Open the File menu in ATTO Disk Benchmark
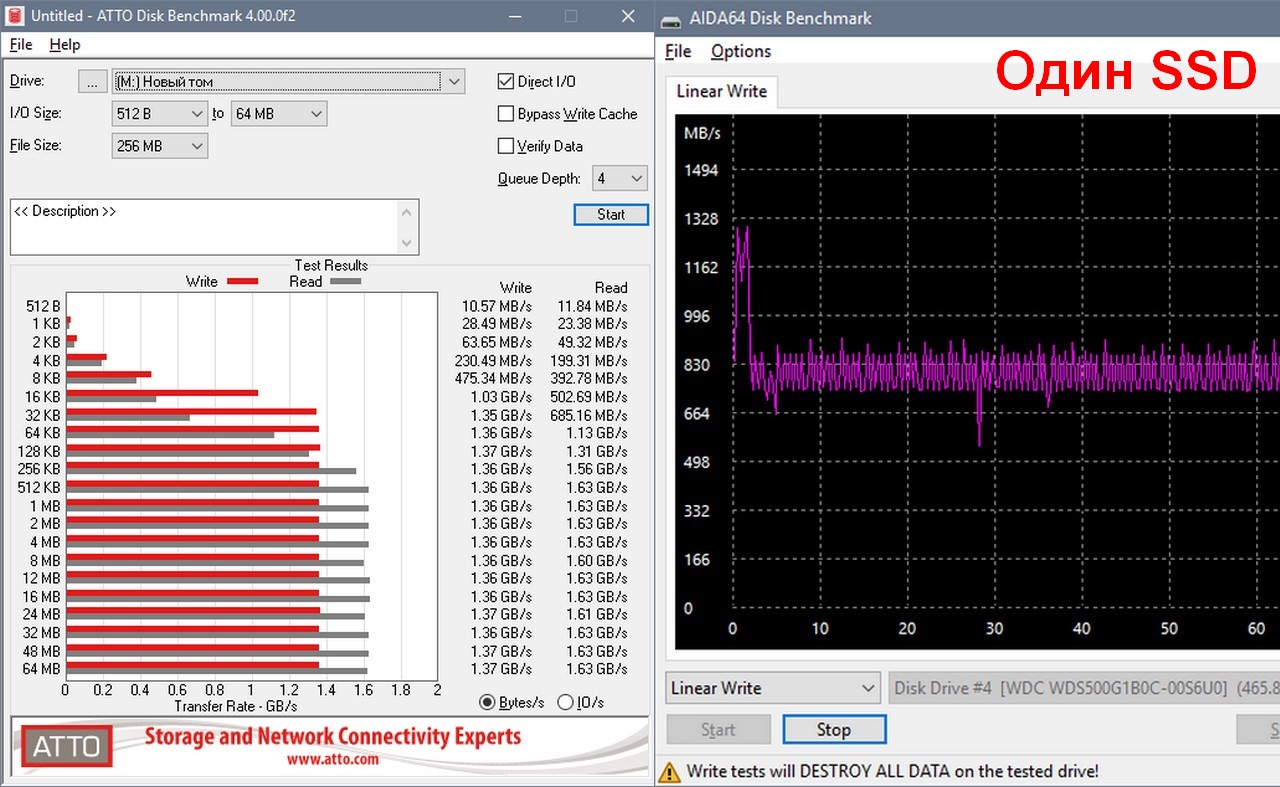Image resolution: width=1280 pixels, height=787 pixels. click(21, 45)
